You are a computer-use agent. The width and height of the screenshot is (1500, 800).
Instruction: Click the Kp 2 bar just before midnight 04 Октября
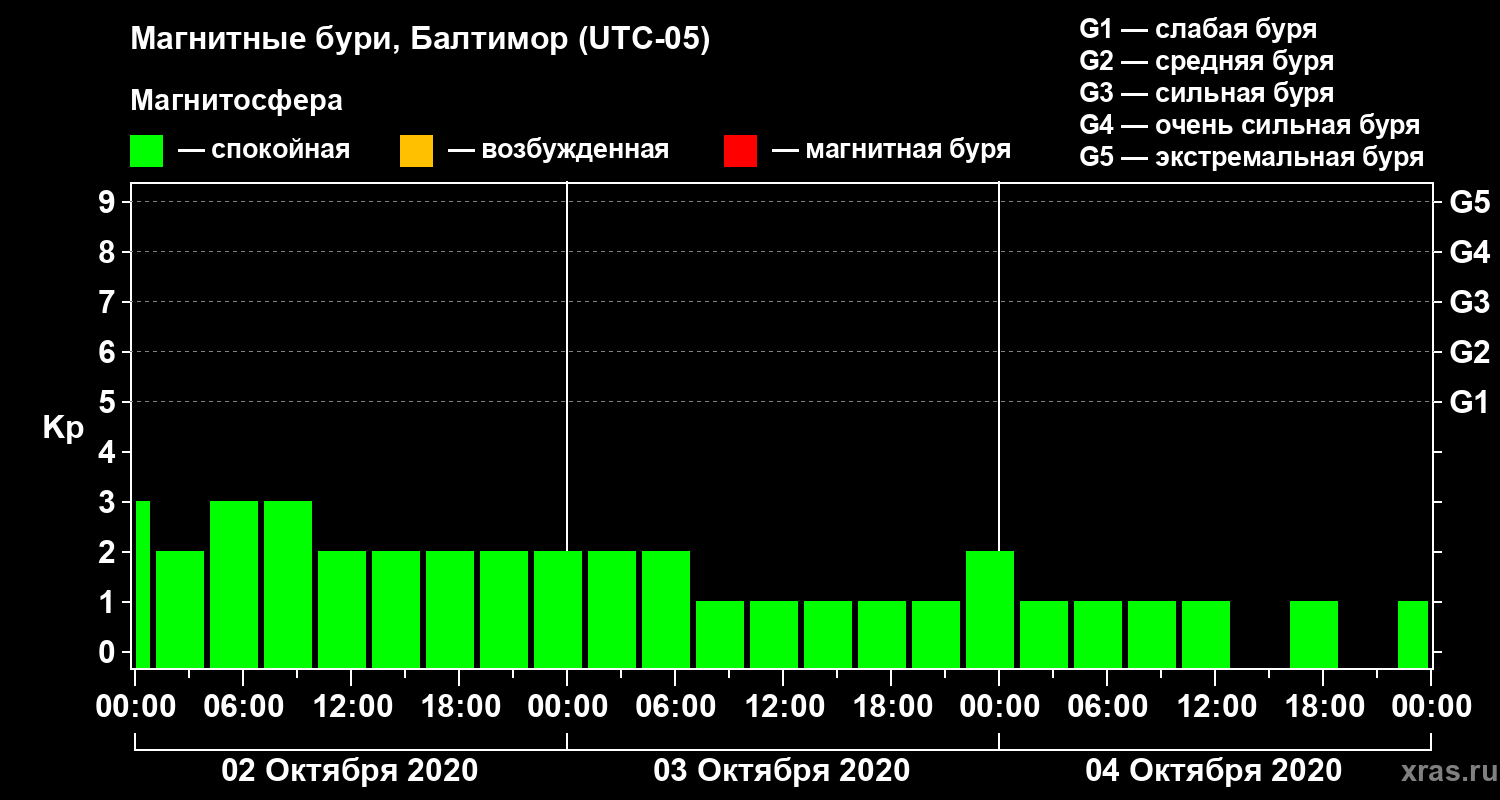(x=990, y=610)
